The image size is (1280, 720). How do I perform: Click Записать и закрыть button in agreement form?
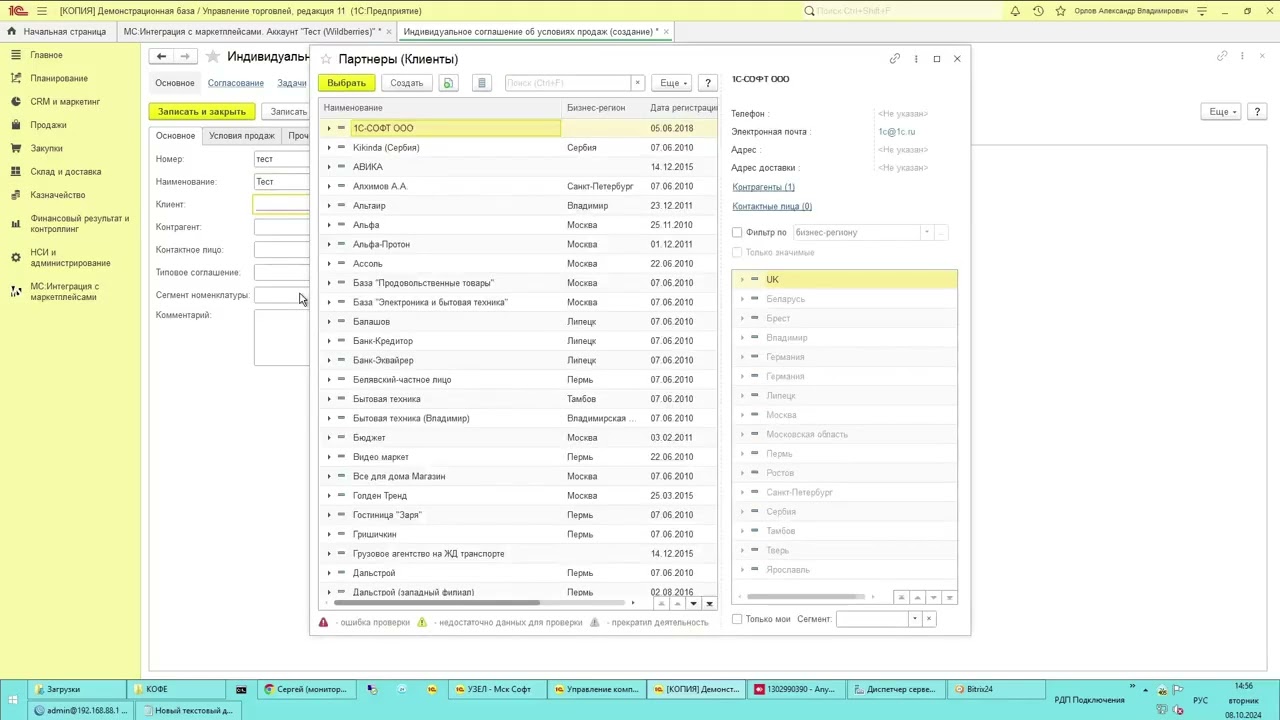coord(201,112)
